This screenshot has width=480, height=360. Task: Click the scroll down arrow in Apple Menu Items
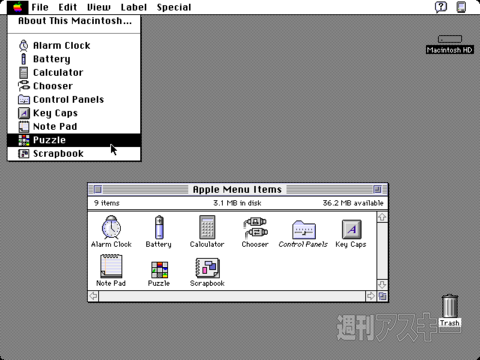coord(382,285)
